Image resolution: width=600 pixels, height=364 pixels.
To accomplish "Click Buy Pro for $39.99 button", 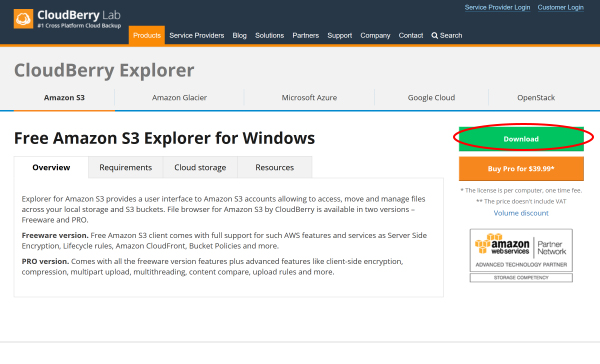I will (521, 169).
